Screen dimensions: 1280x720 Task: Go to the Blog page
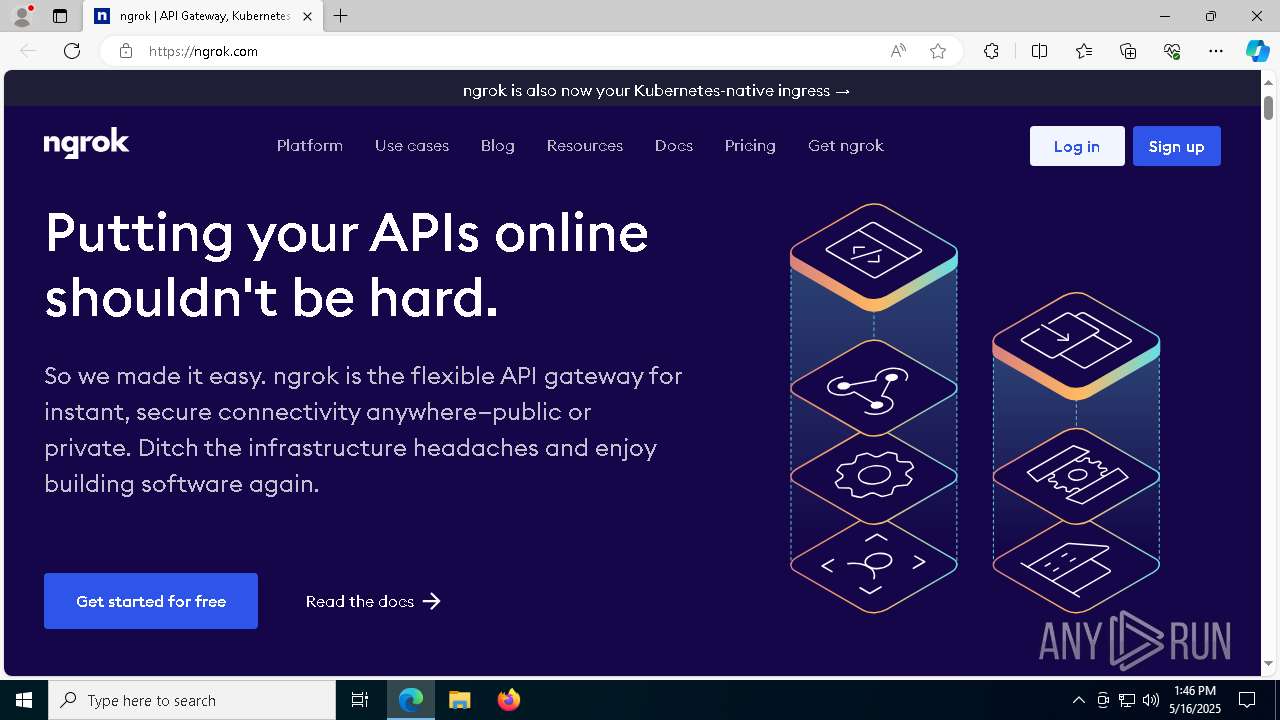tap(498, 146)
